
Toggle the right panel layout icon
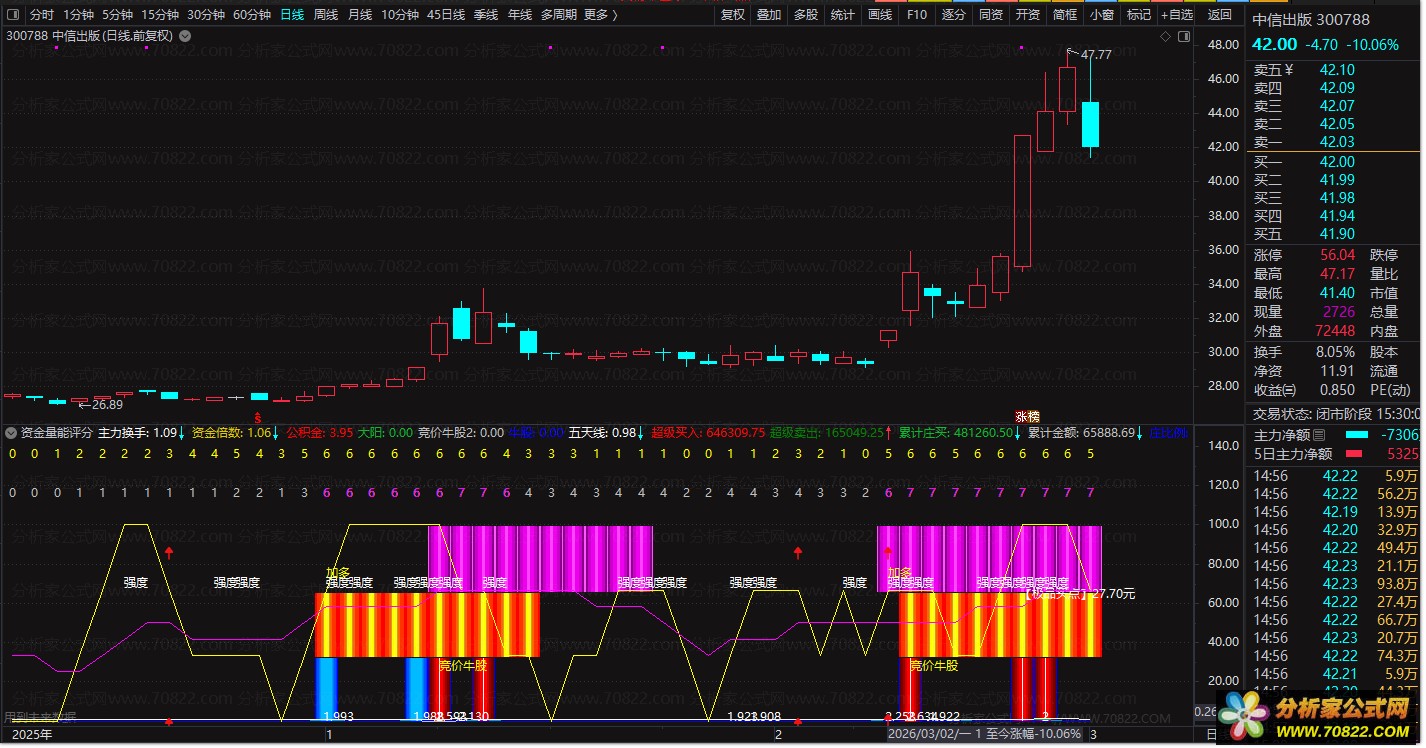(x=1183, y=36)
